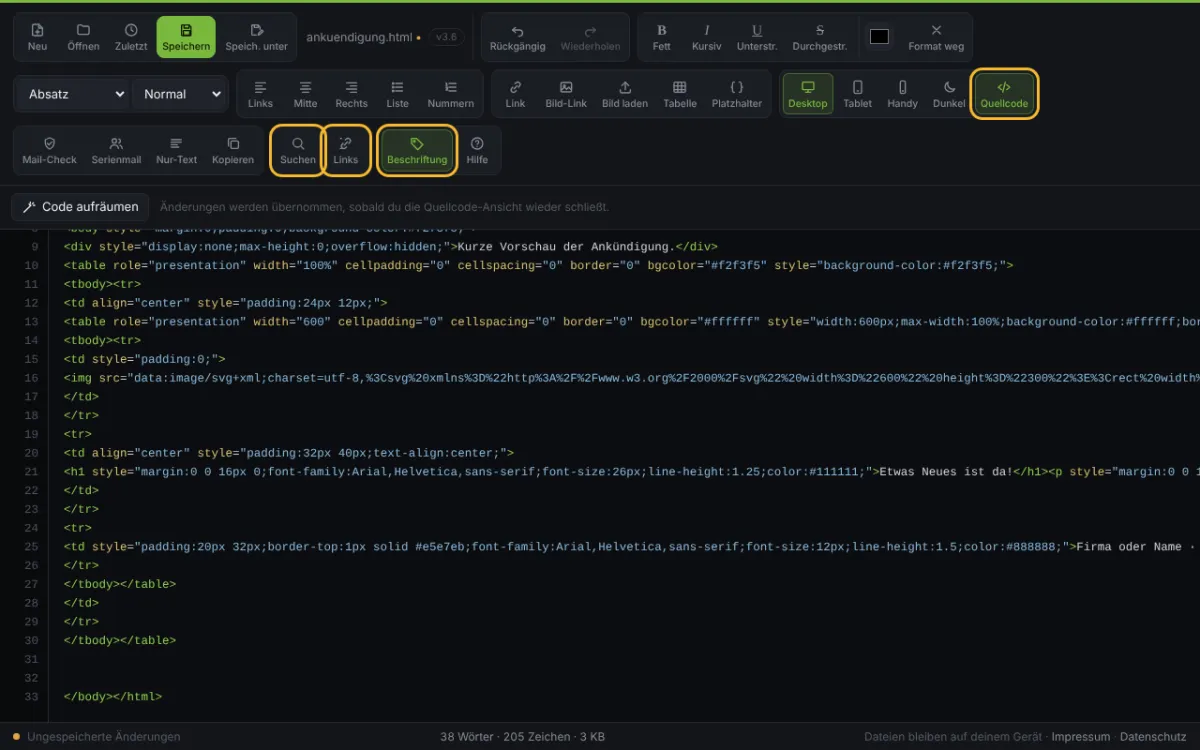Clear formatting with Format weg
Image resolution: width=1200 pixels, height=750 pixels.
click(x=936, y=37)
